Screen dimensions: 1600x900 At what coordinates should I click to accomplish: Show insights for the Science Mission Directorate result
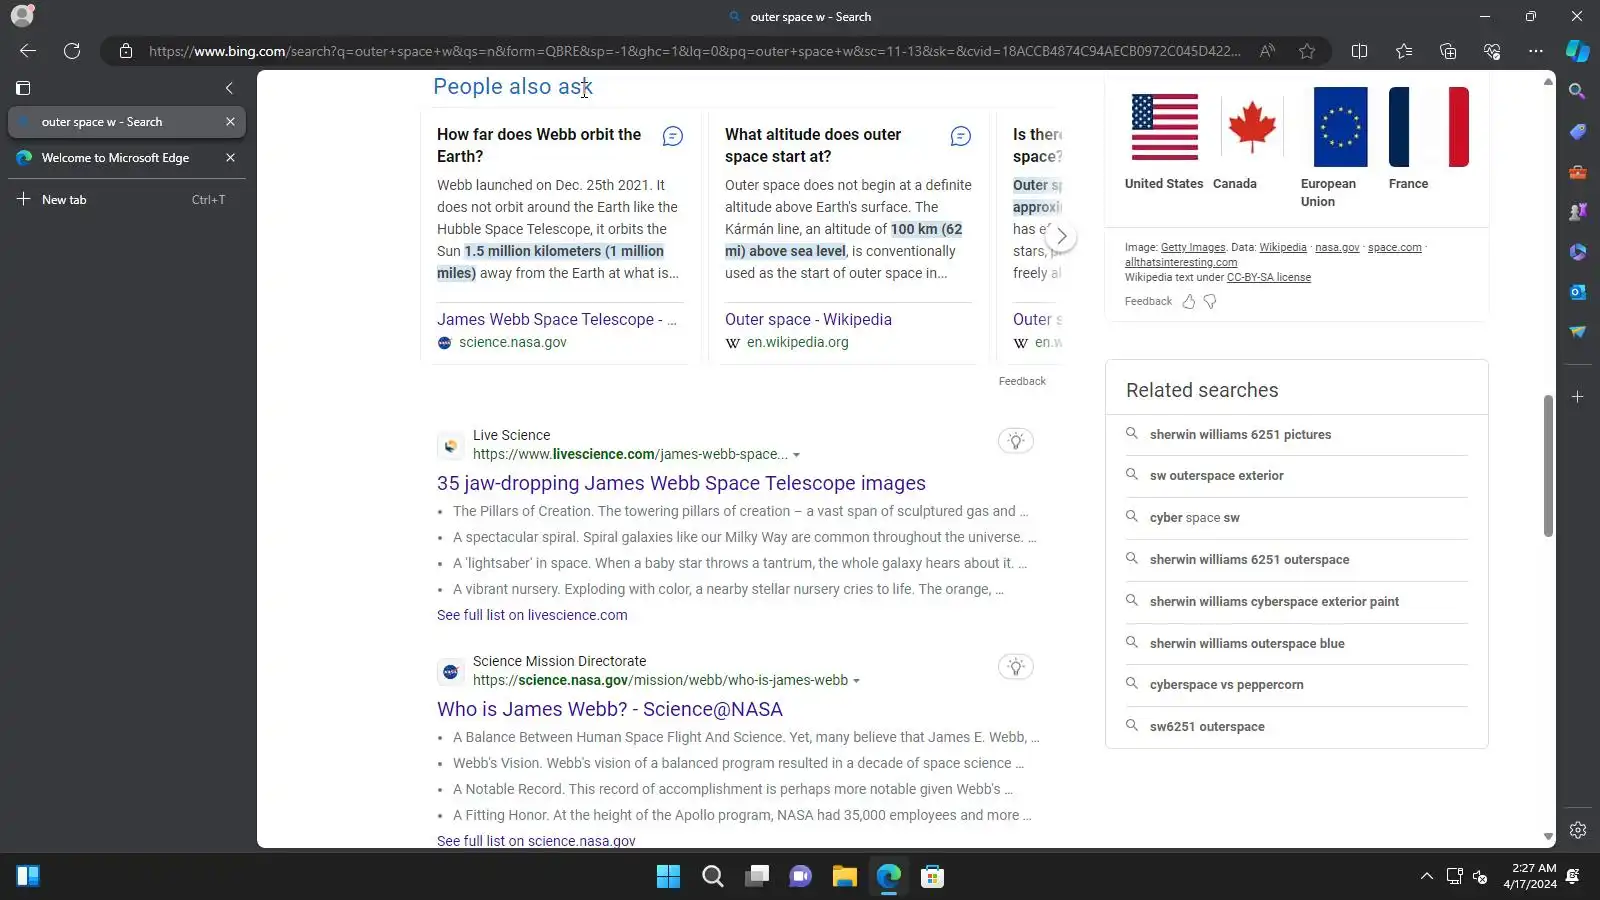[x=1016, y=667]
